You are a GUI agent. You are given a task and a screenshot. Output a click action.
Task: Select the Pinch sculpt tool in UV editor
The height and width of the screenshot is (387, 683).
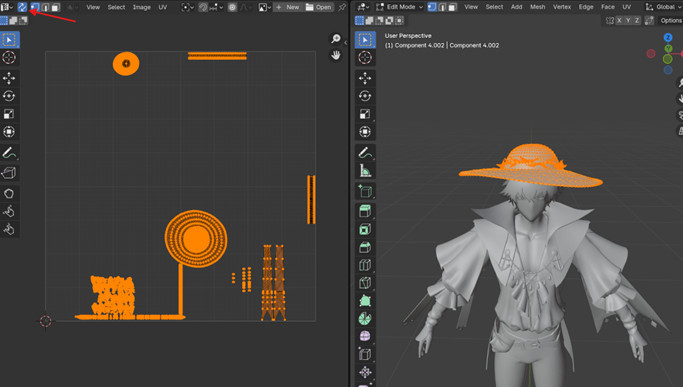point(9,229)
